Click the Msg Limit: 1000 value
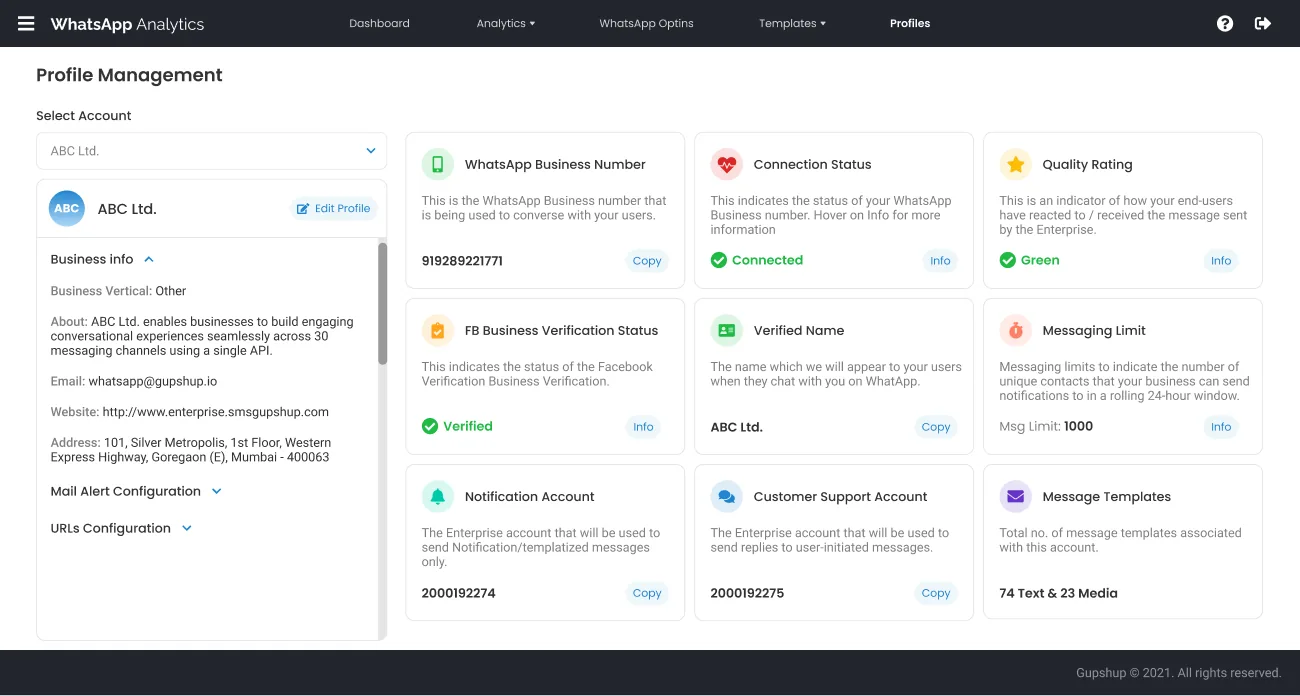 coord(1046,426)
